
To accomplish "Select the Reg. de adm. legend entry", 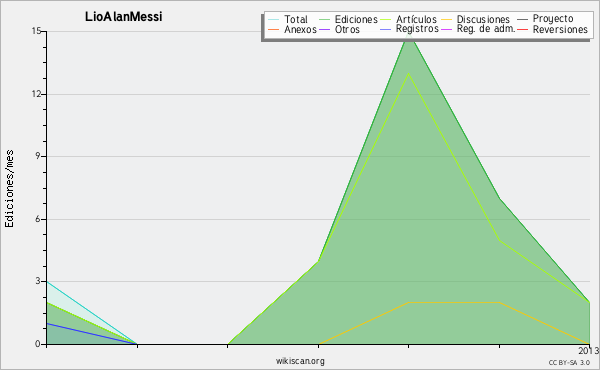I will pos(478,29).
